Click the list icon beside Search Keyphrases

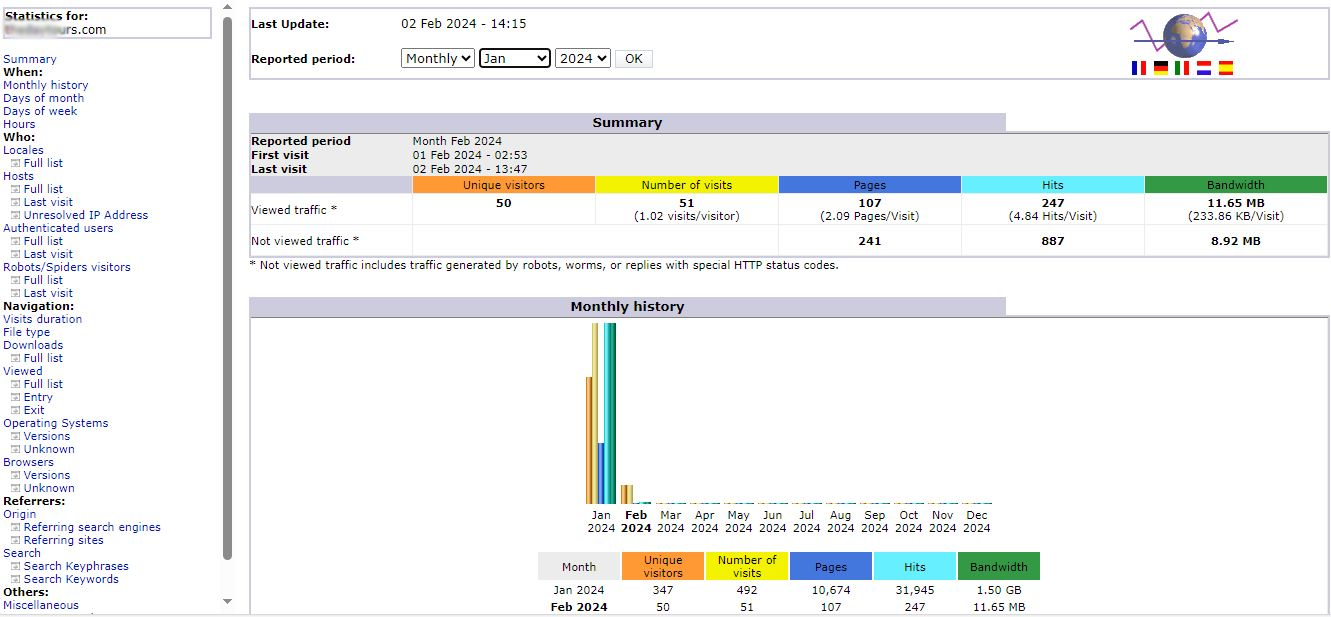point(15,566)
